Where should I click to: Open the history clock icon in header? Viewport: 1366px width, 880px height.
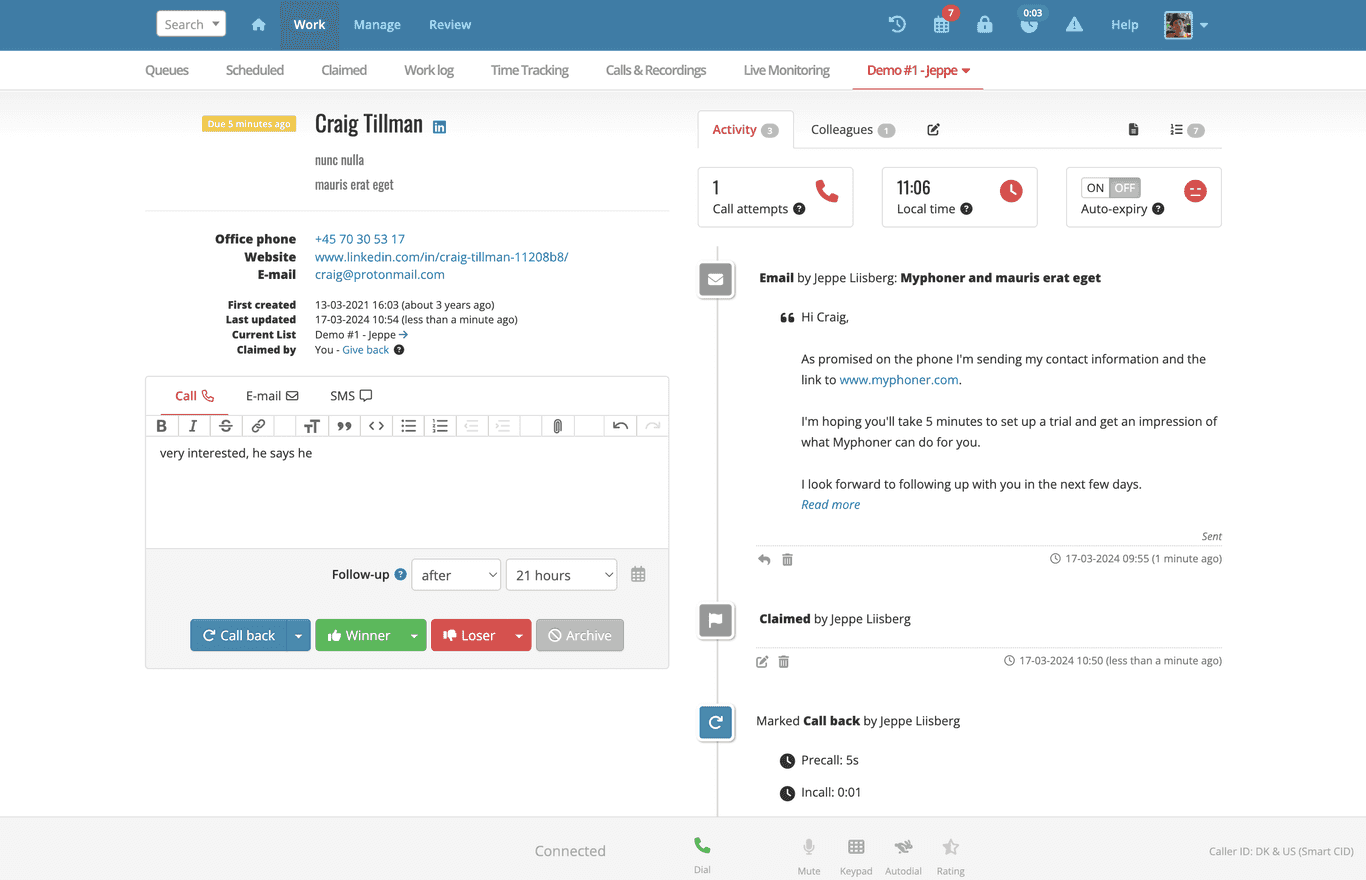tap(897, 25)
